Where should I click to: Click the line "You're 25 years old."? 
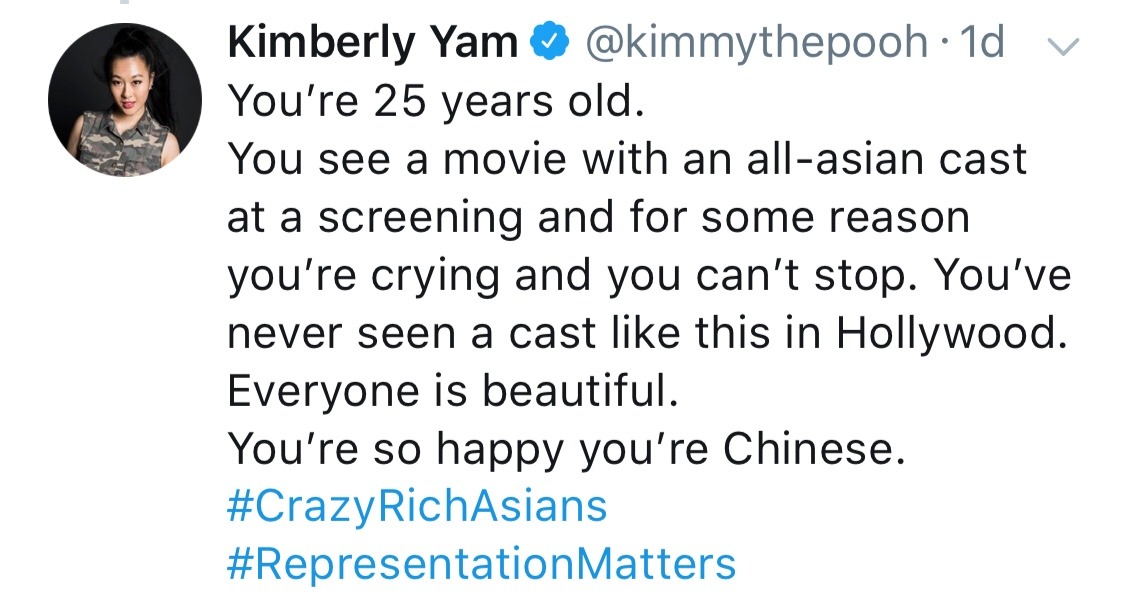click(x=434, y=101)
